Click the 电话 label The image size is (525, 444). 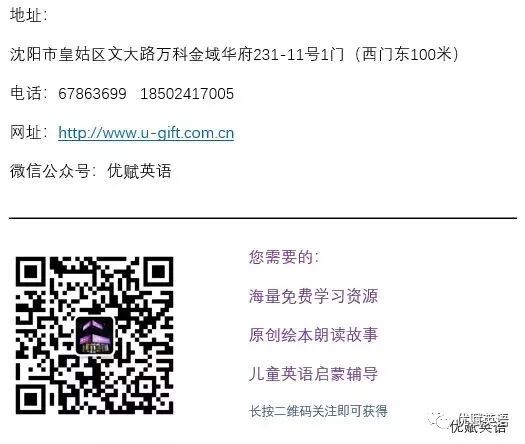(28, 93)
